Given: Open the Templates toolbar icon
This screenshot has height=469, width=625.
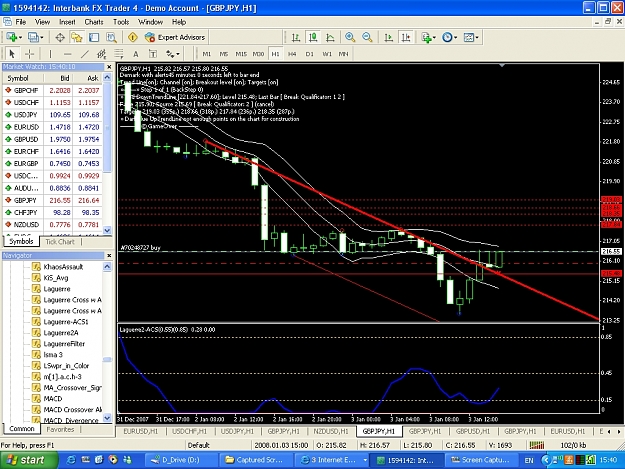Looking at the screenshot, I should (x=469, y=37).
